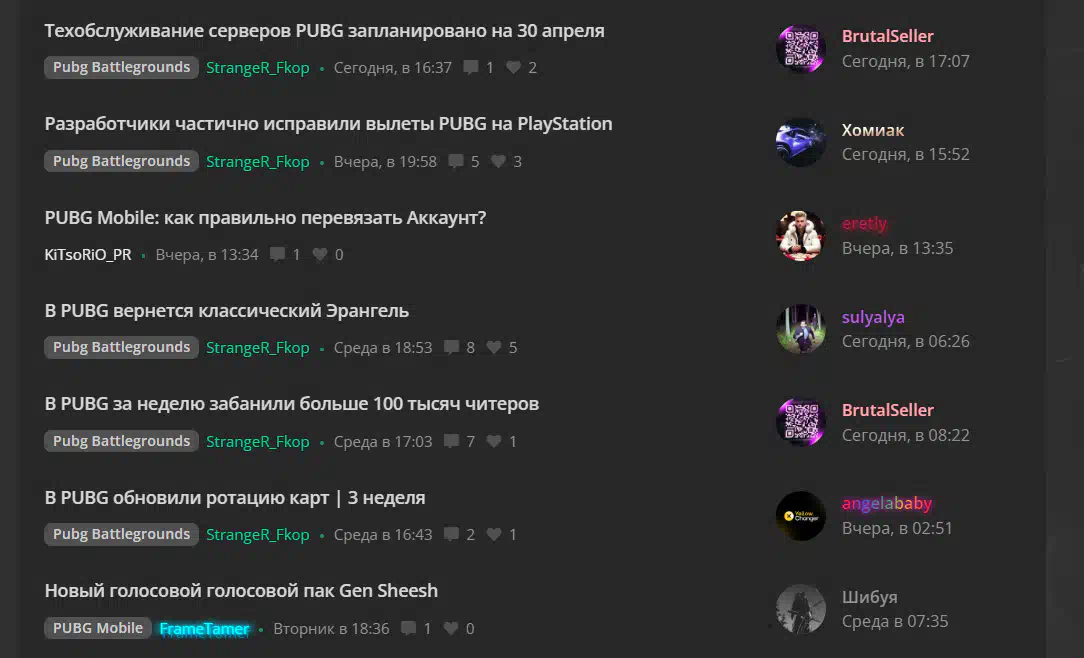The width and height of the screenshot is (1084, 658).
Task: Click heart icon on account rebinding thread
Action: 319,254
